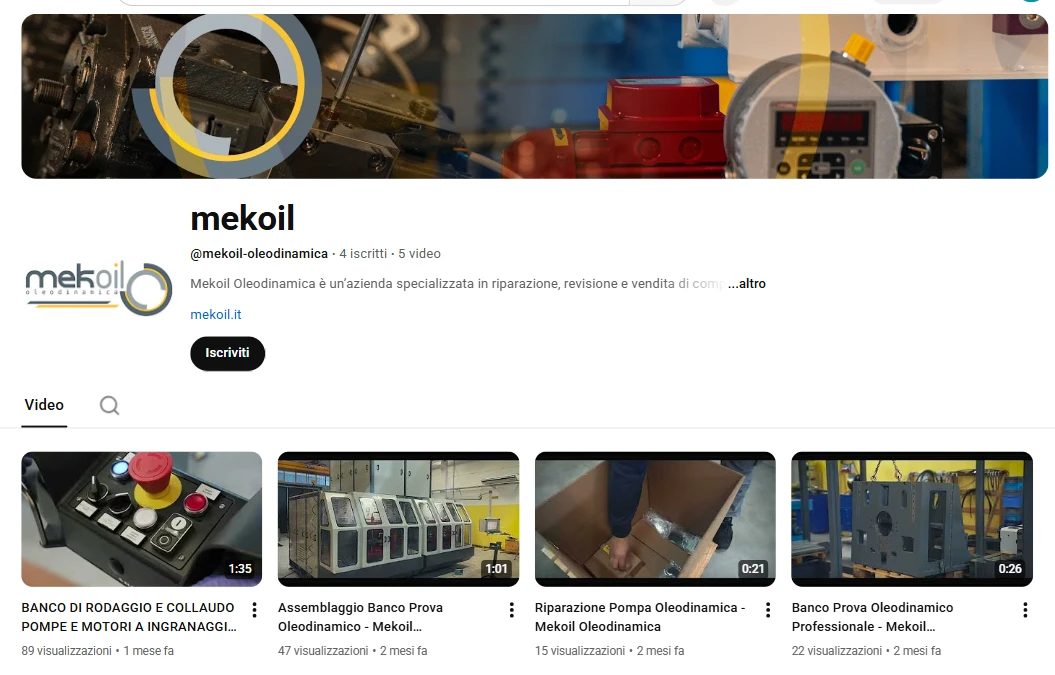Open the mekoil.it website link

tap(215, 315)
